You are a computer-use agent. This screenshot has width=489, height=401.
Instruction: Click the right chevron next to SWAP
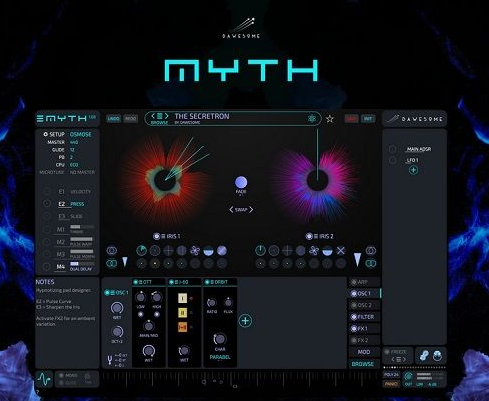pos(251,210)
